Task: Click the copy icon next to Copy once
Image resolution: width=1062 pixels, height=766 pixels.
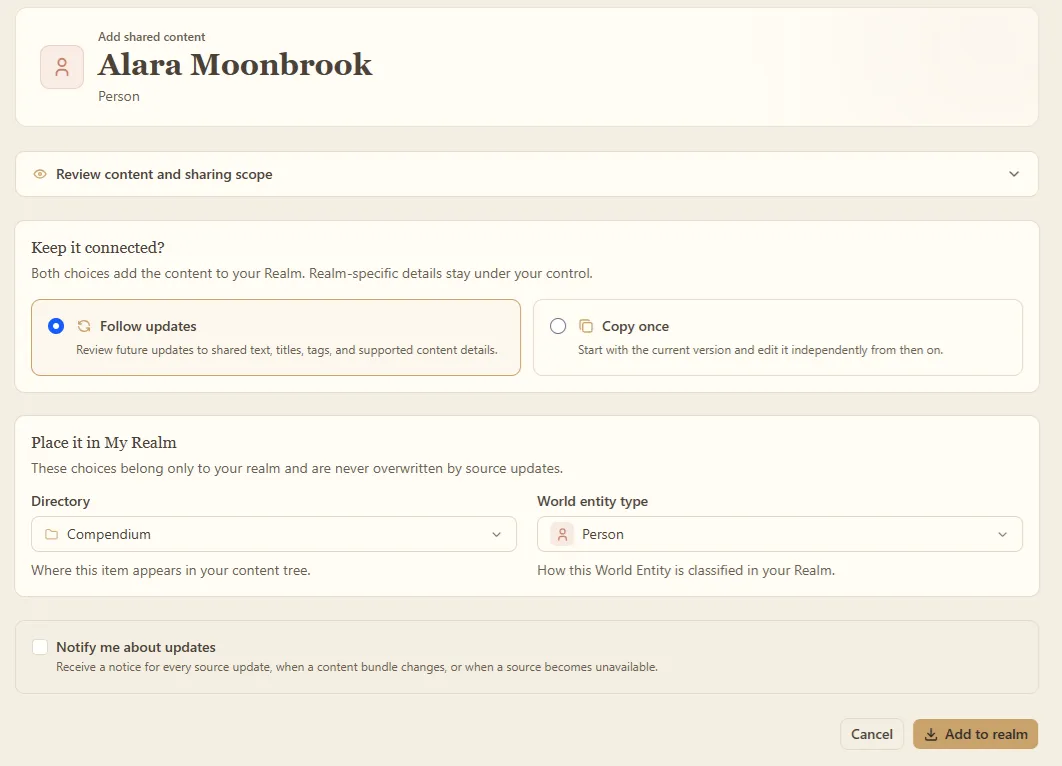Action: click(586, 326)
